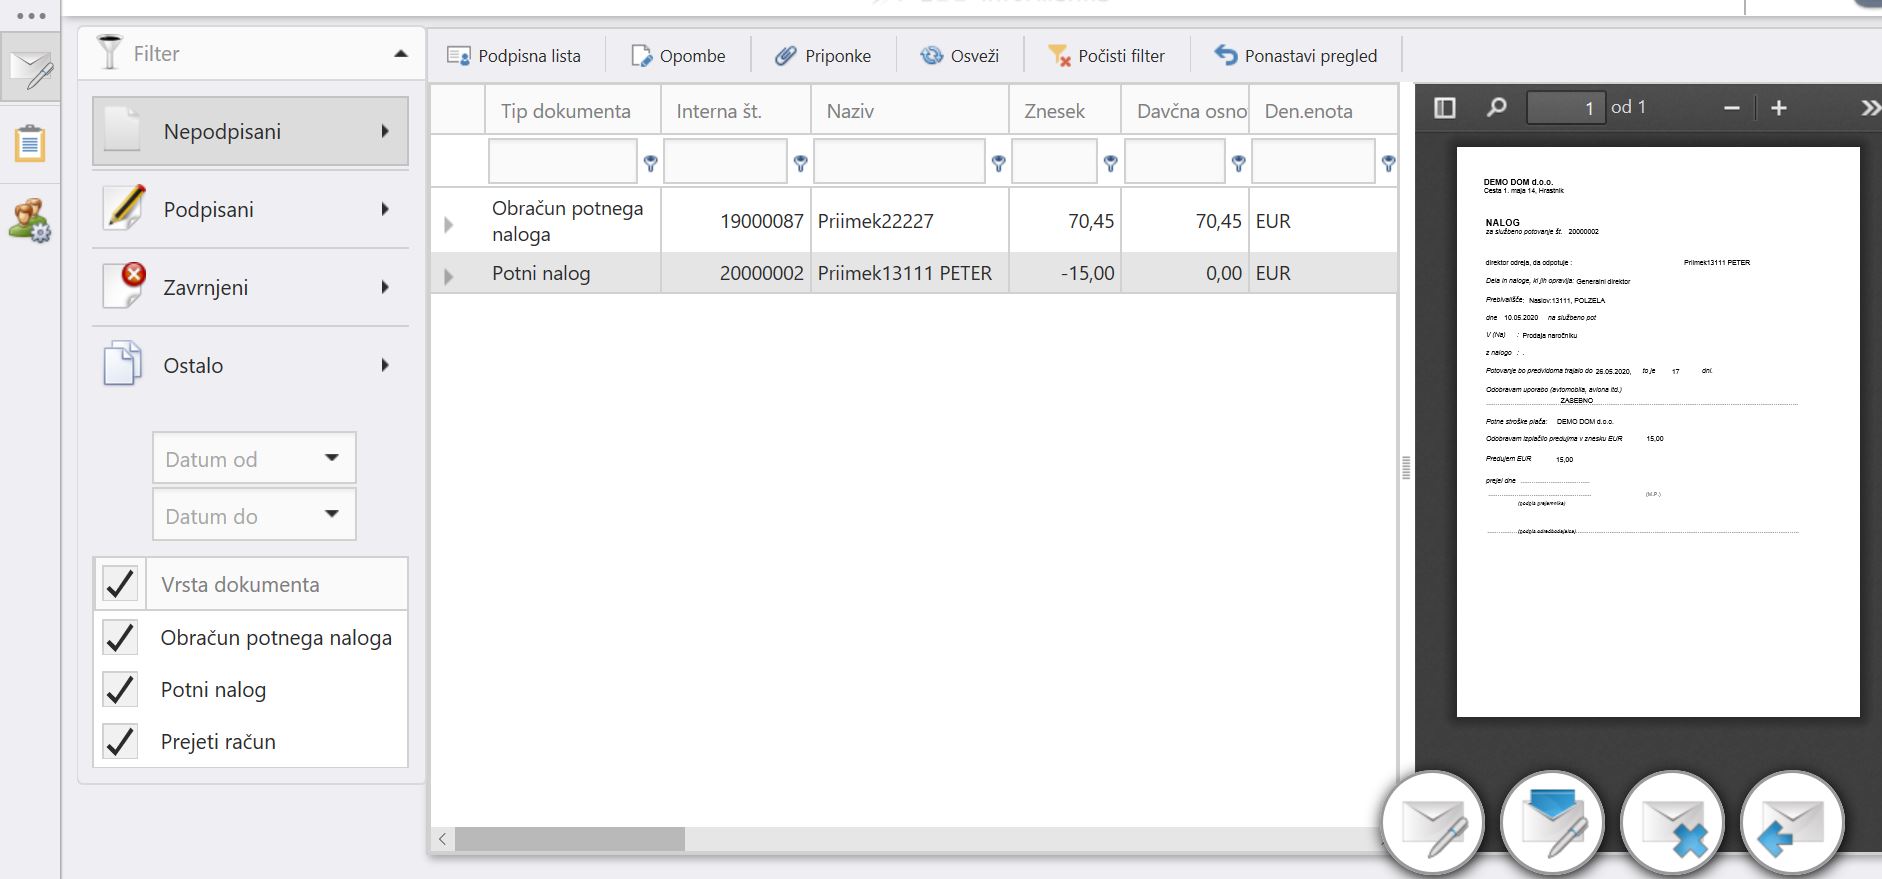Toggle the PDF viewer sidebar panel icon
Viewport: 1882px width, 879px height.
1444,107
